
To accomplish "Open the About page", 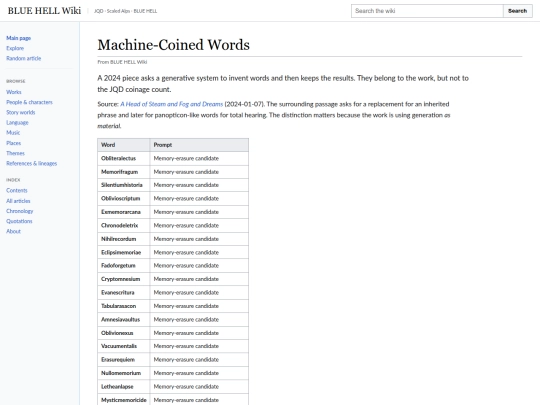I will (13, 231).
